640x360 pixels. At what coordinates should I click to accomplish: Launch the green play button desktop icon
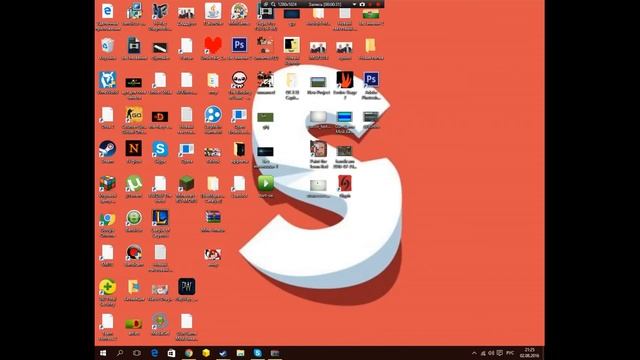pos(265,184)
